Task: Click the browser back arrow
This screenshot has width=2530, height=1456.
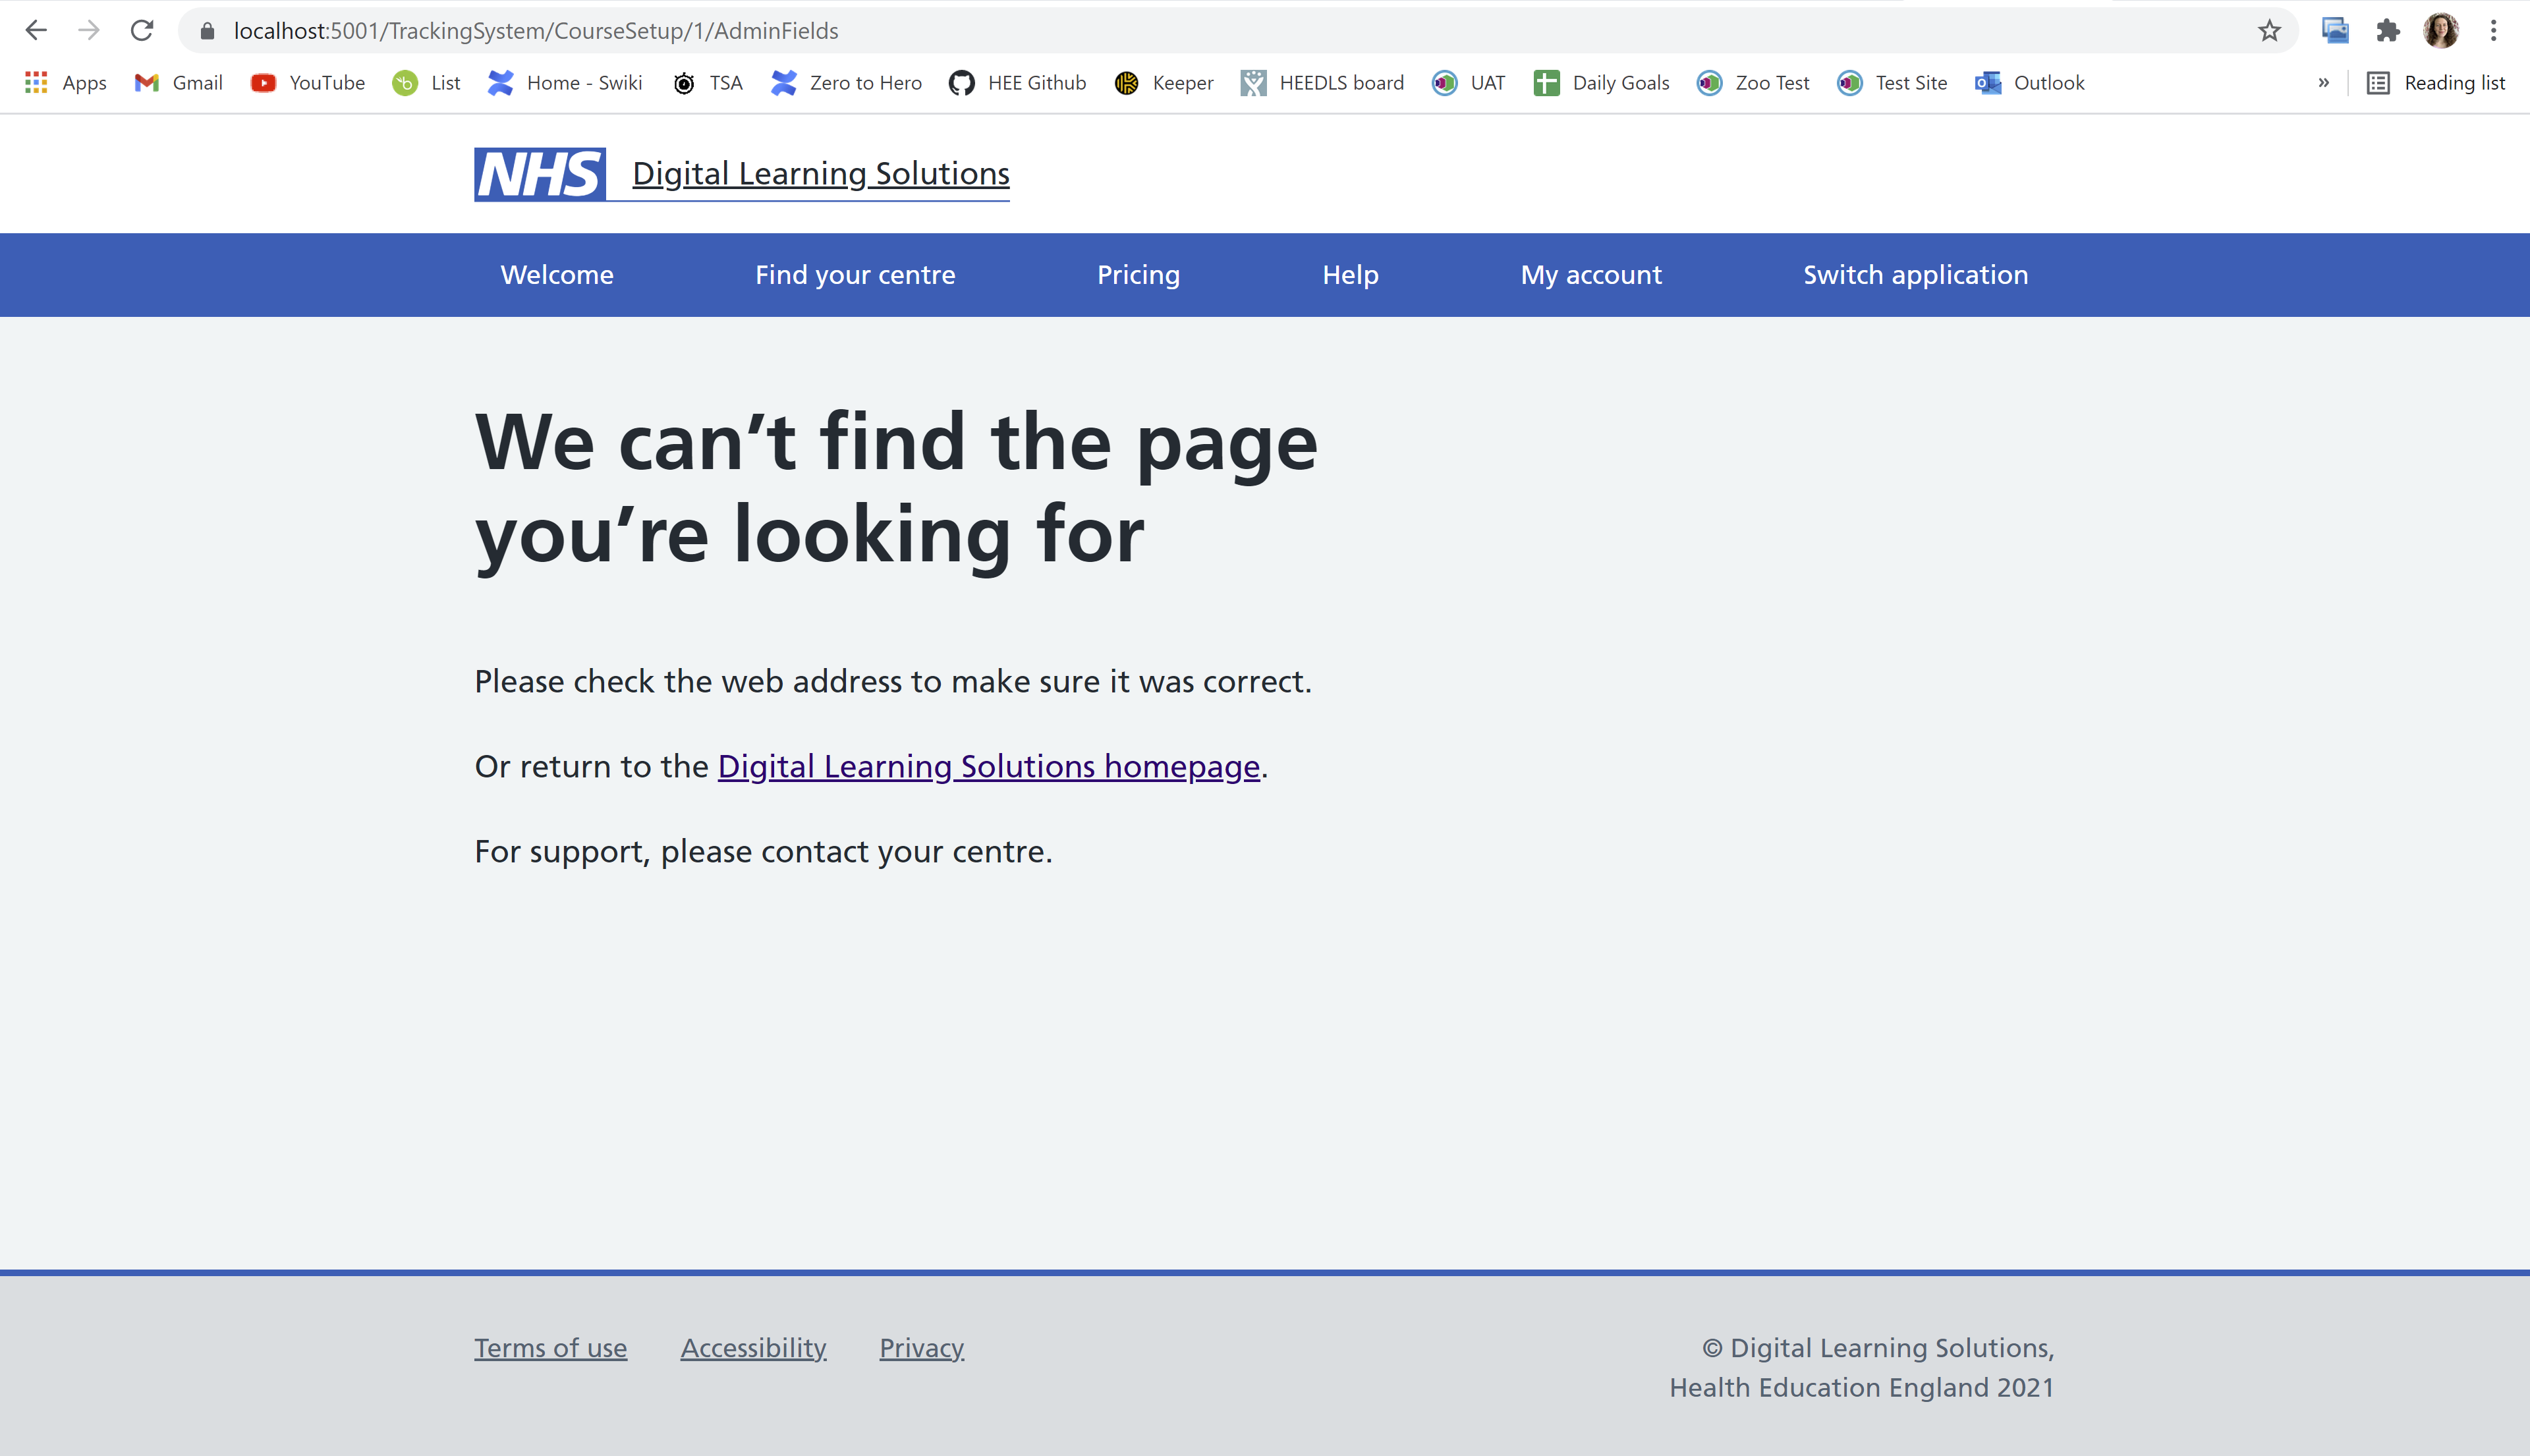Action: pos(36,31)
